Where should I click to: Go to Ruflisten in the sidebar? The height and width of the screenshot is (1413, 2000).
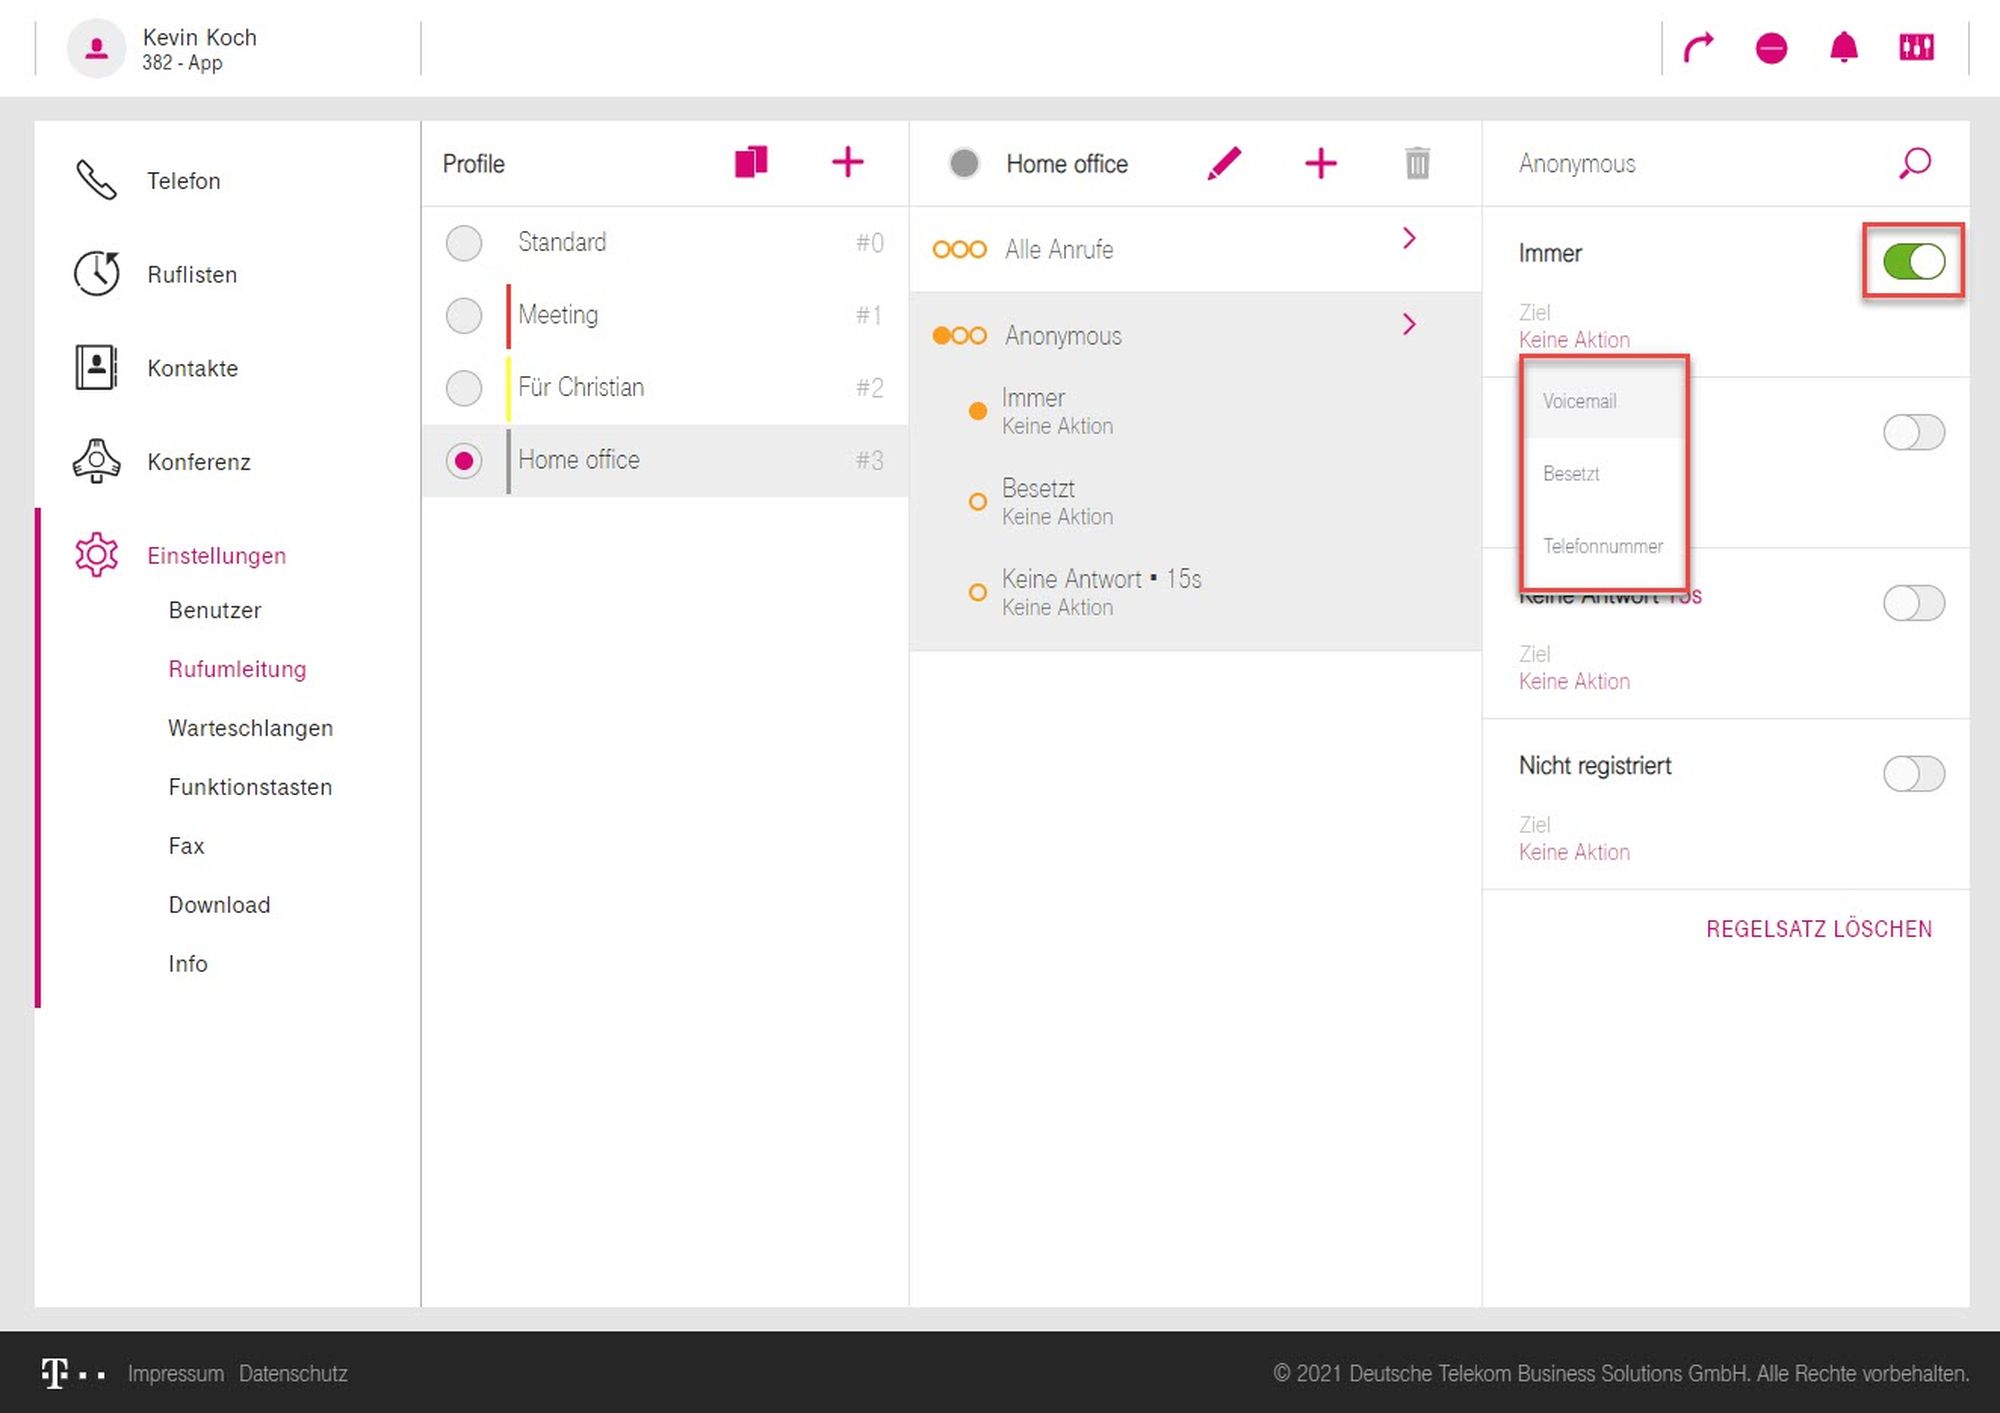click(192, 274)
